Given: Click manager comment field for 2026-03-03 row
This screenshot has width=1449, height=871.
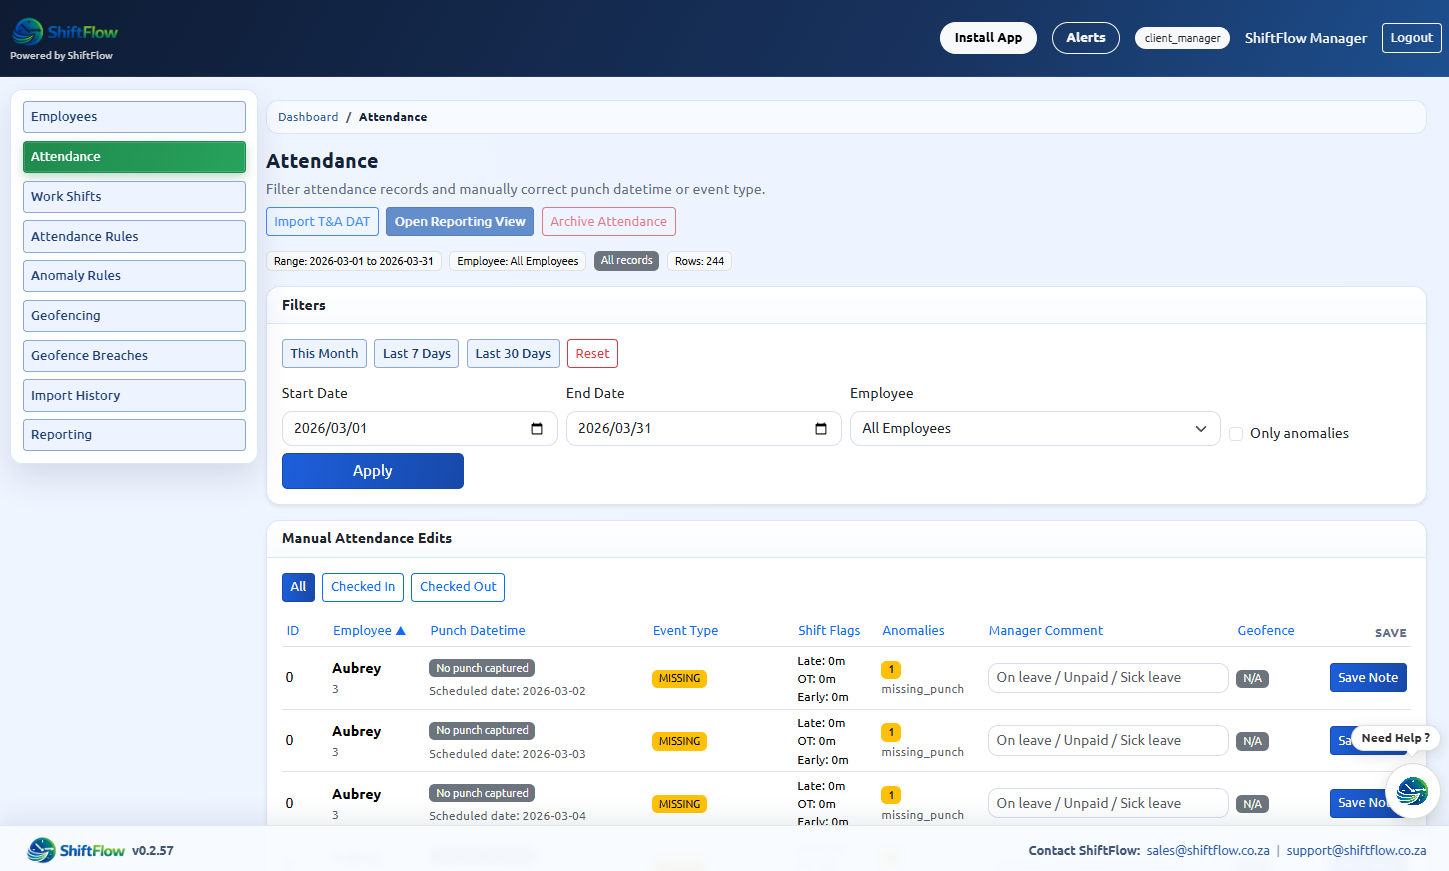Looking at the screenshot, I should [1108, 741].
